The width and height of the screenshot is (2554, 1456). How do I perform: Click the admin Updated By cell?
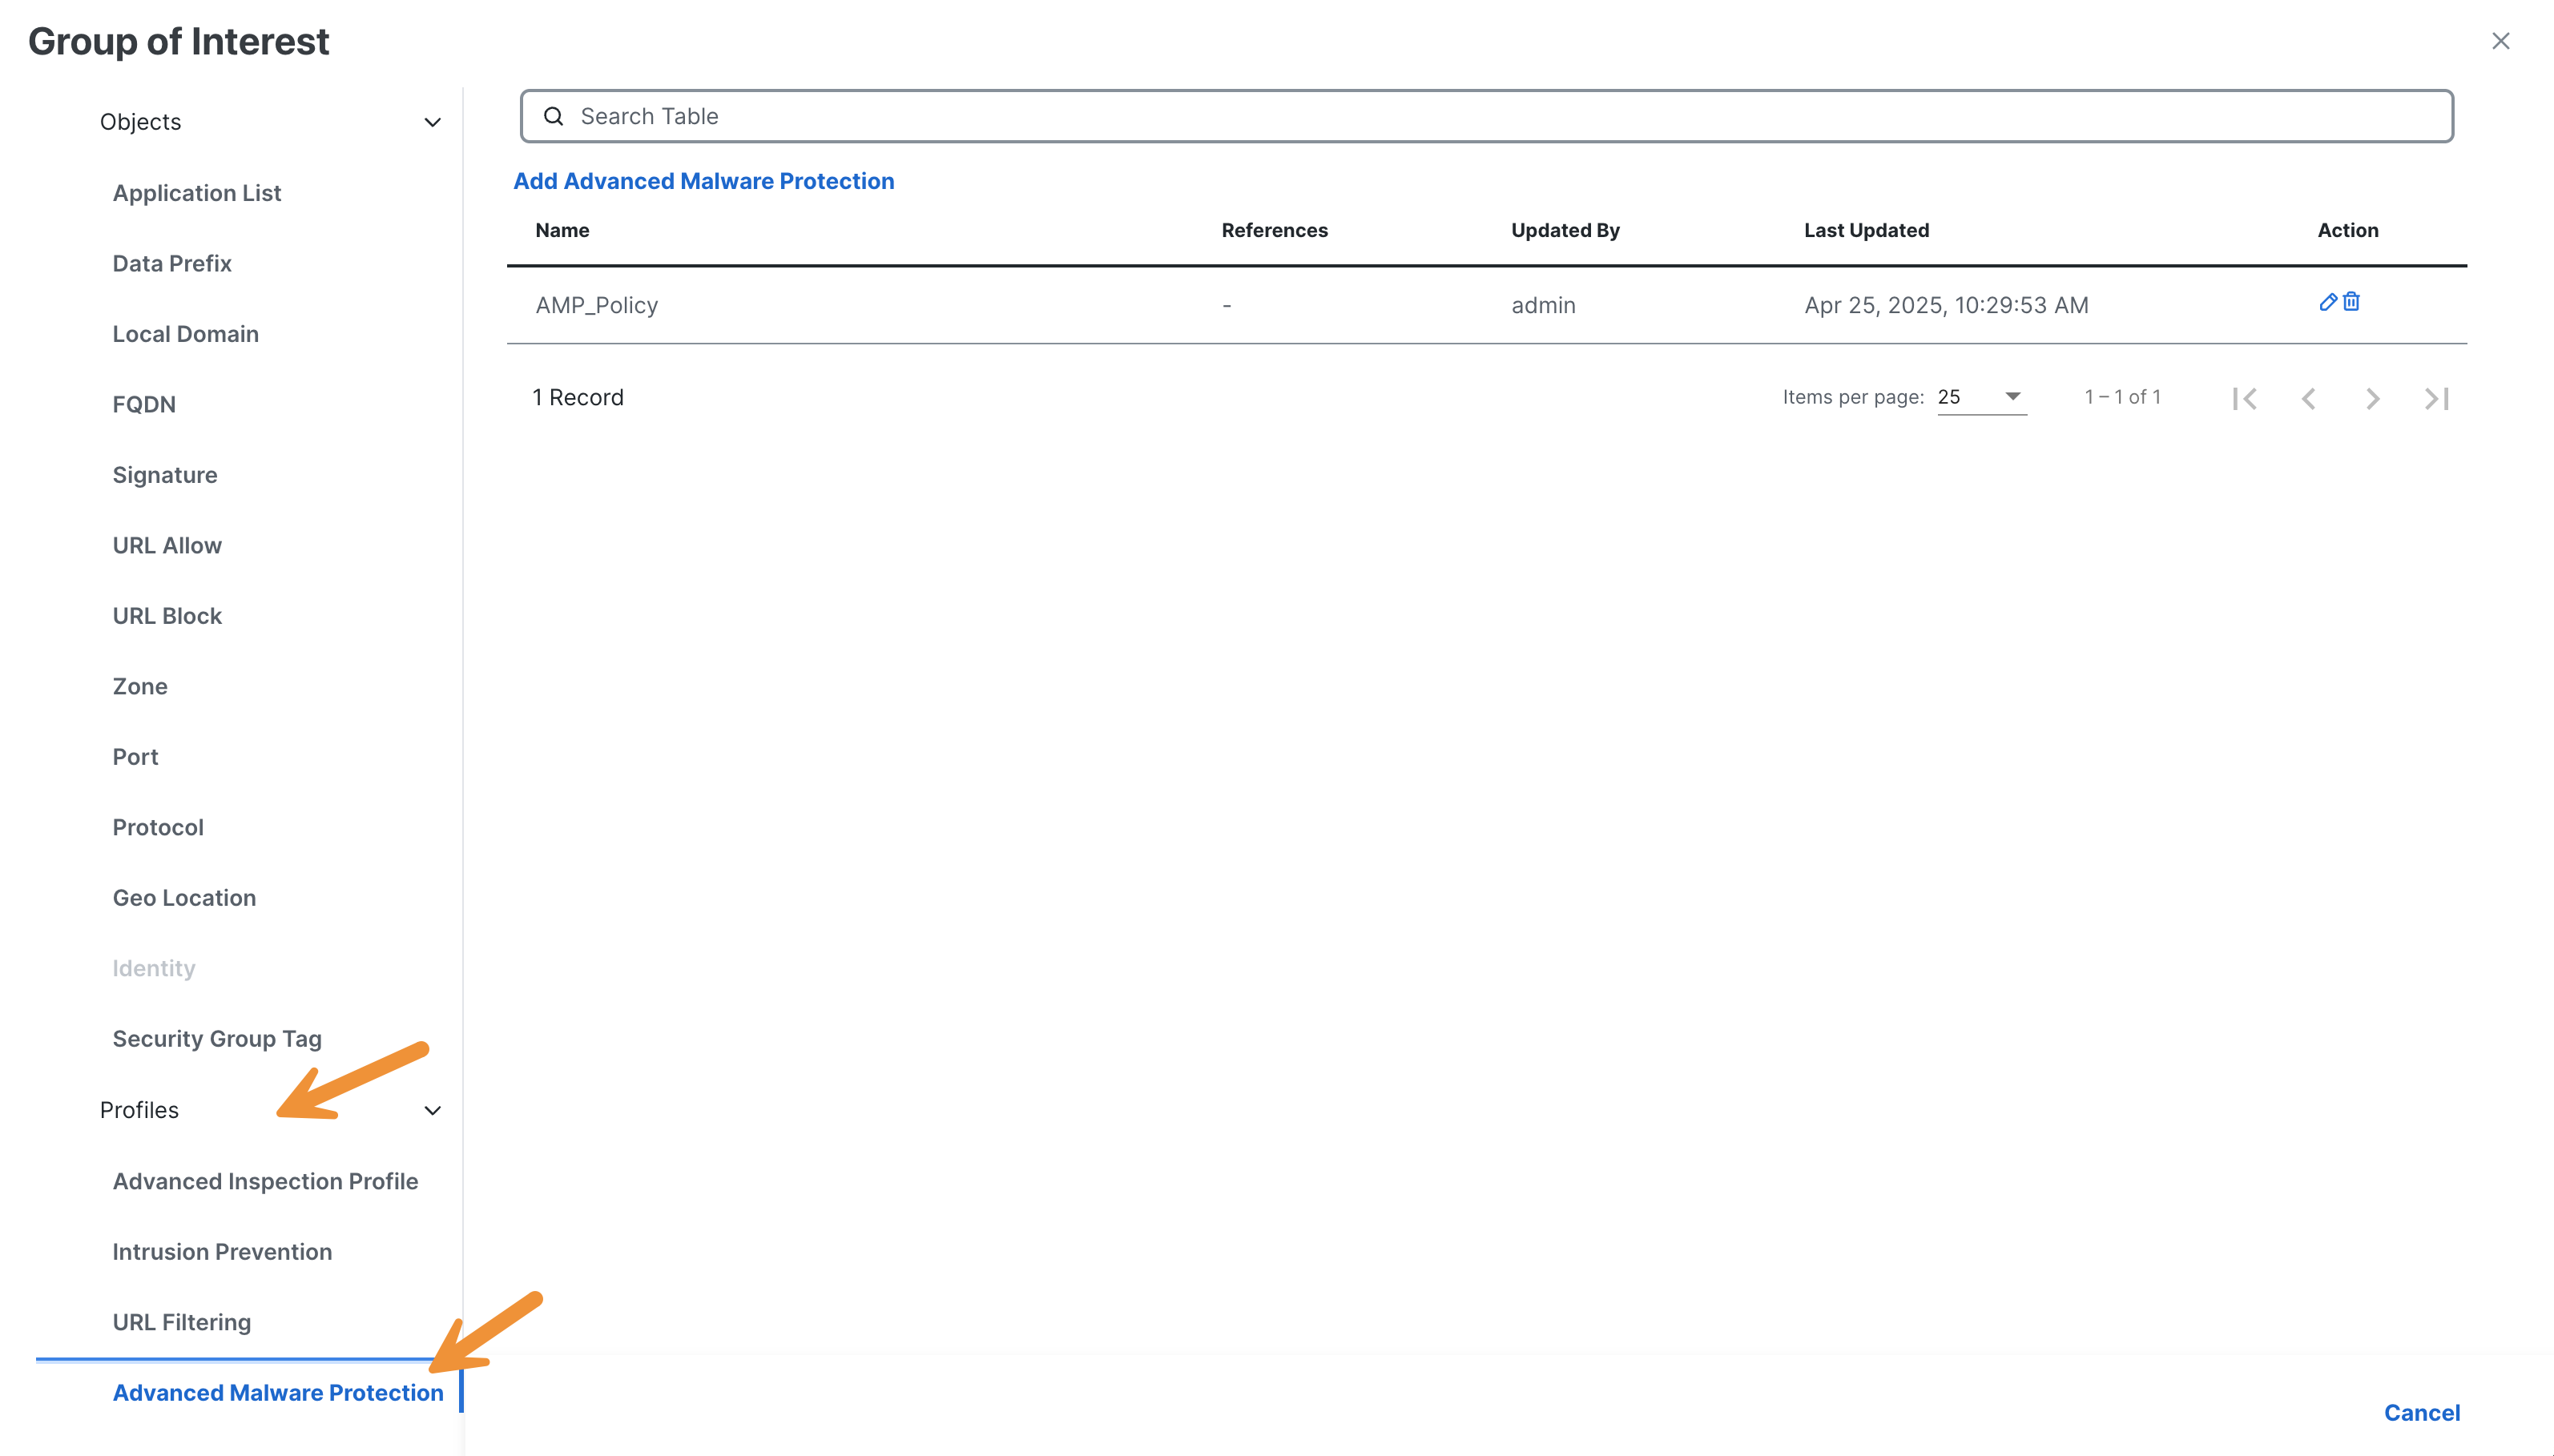[x=1543, y=305]
